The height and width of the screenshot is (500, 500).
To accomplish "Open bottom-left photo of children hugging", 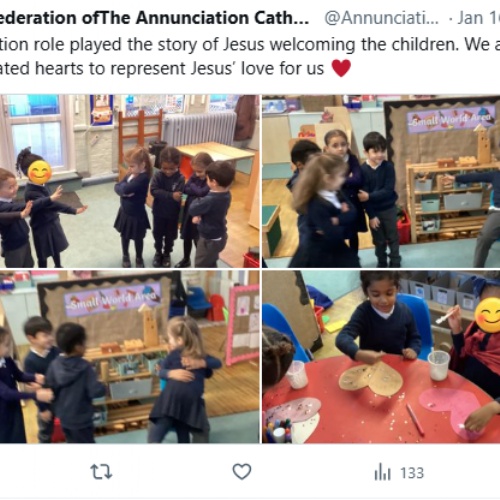I will (129, 357).
